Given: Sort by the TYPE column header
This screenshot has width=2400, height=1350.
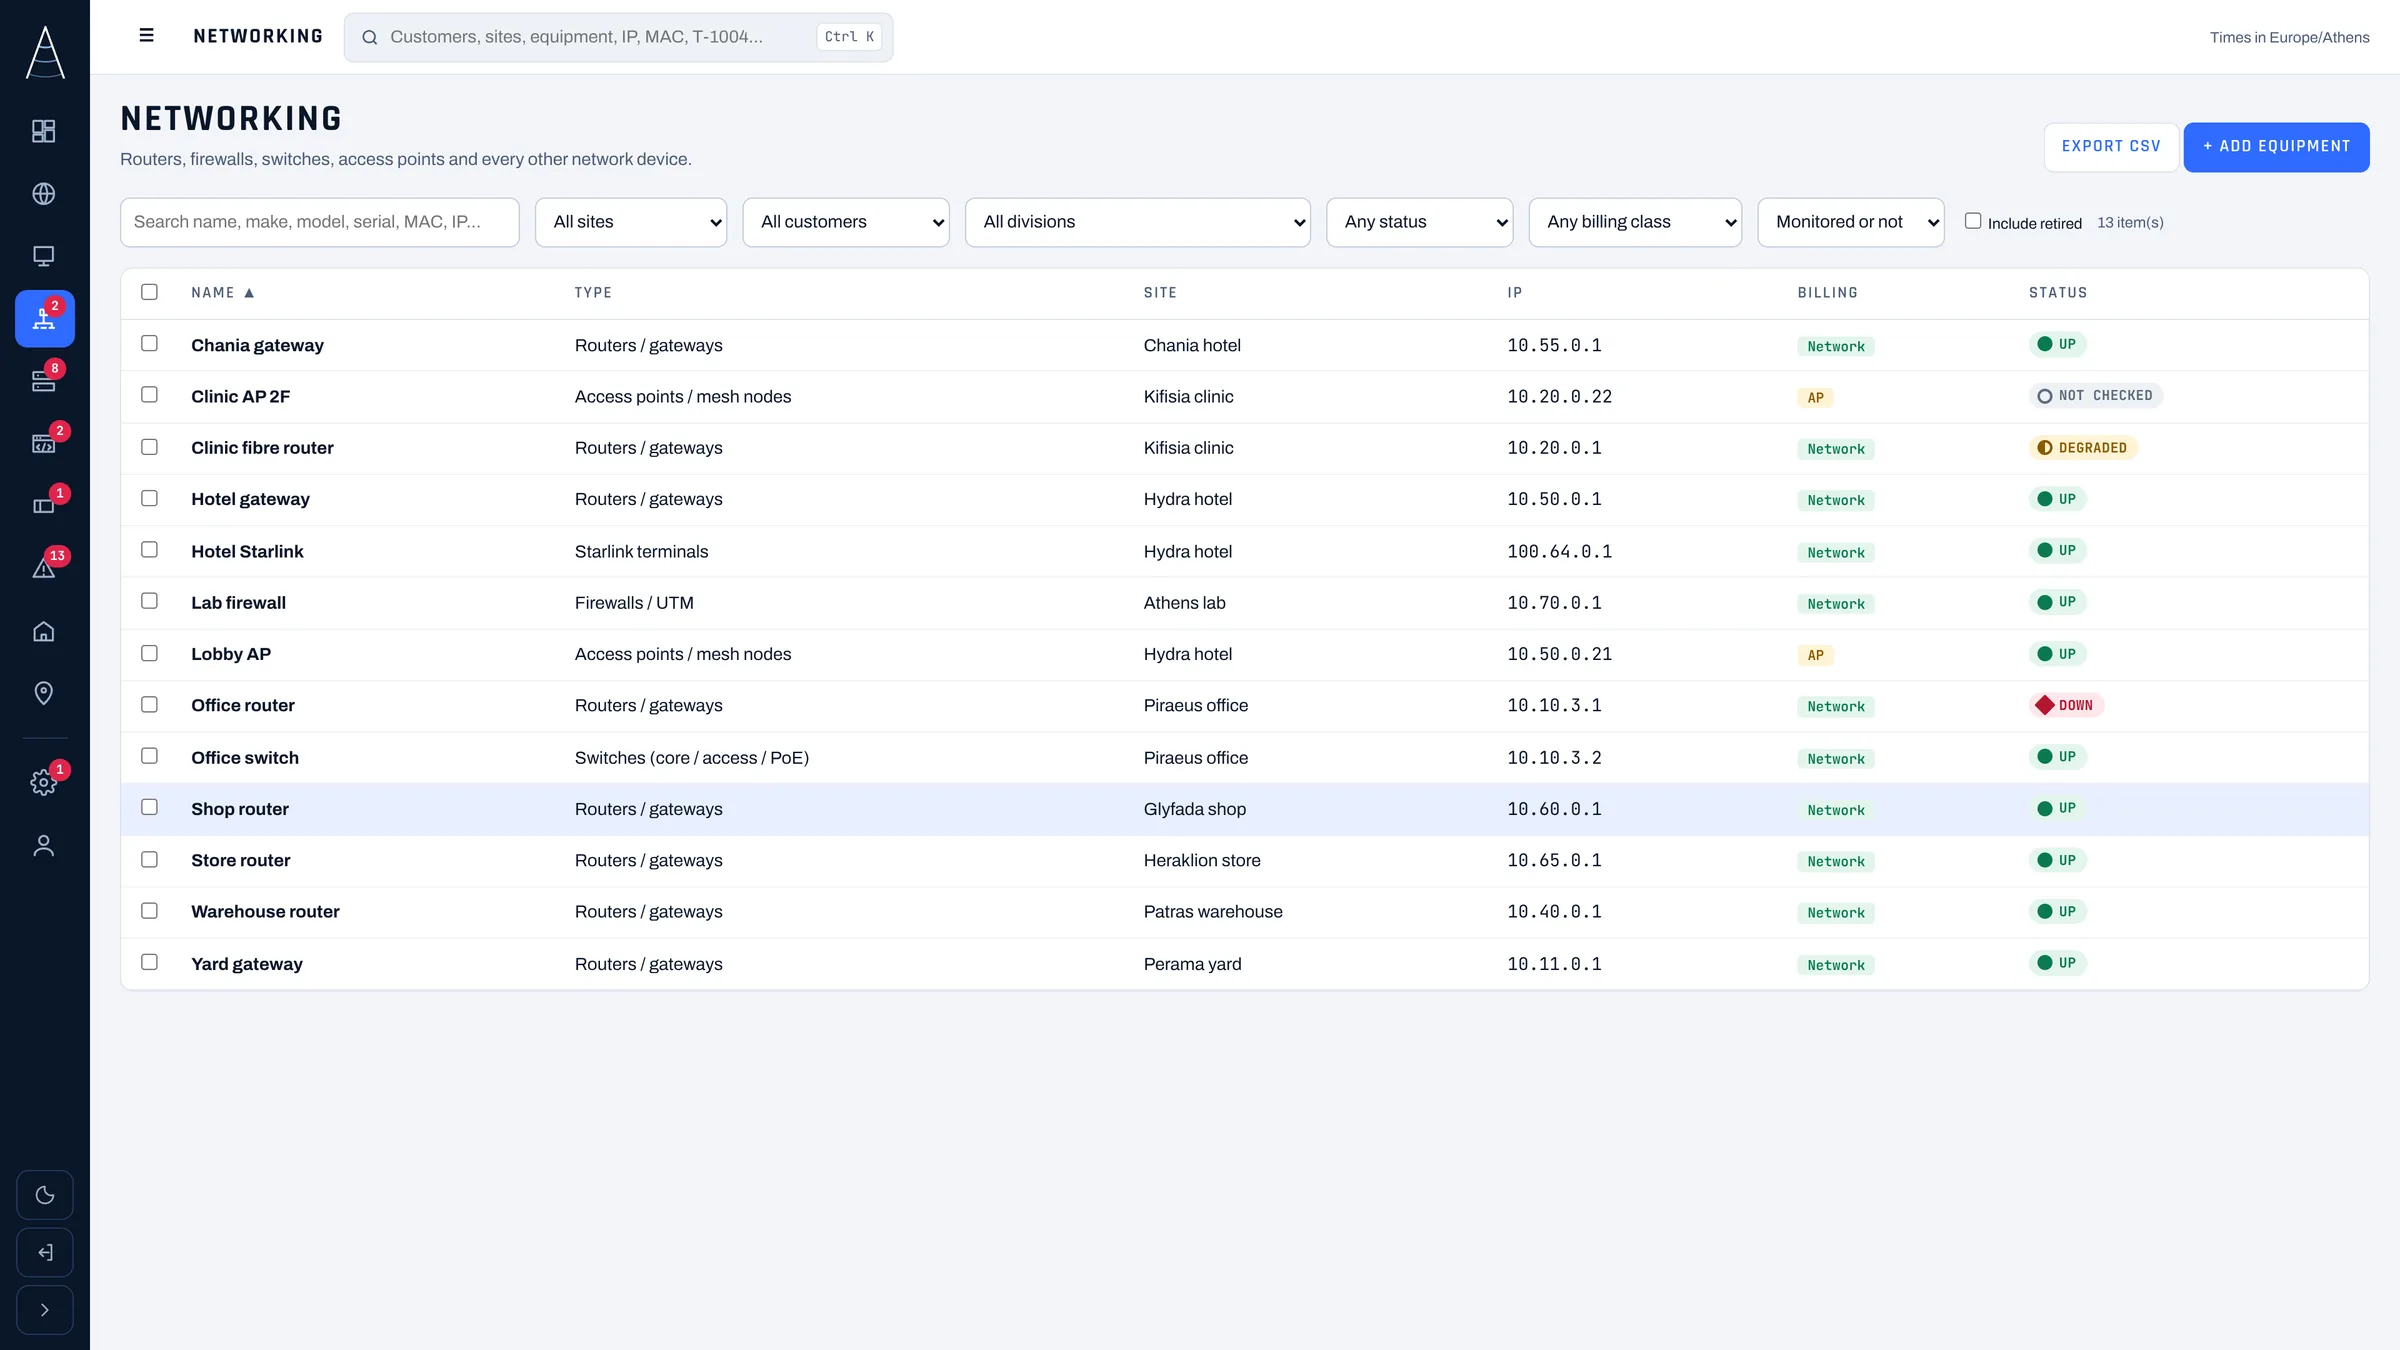Looking at the screenshot, I should (593, 293).
